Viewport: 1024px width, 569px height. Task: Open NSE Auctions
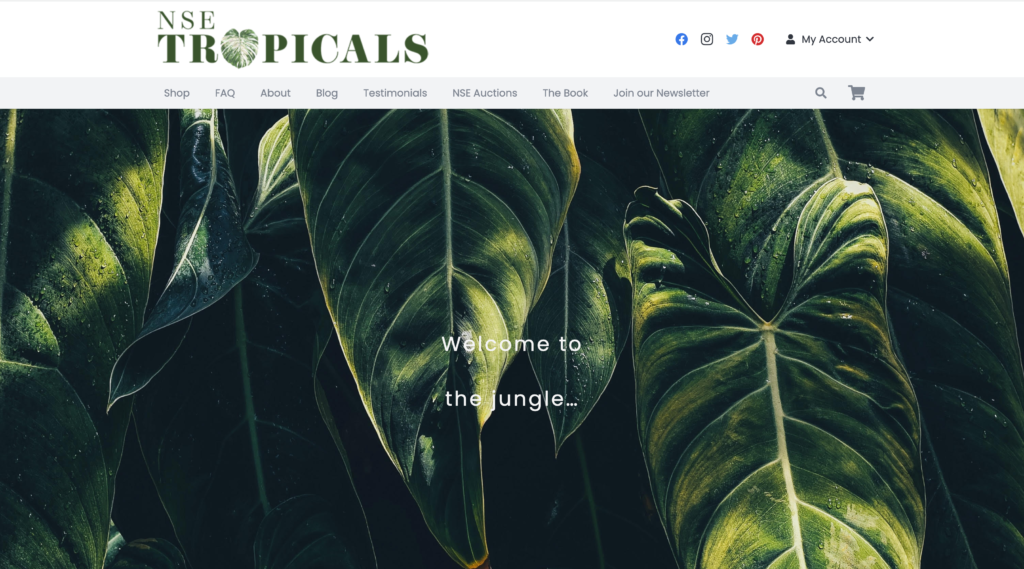point(485,93)
